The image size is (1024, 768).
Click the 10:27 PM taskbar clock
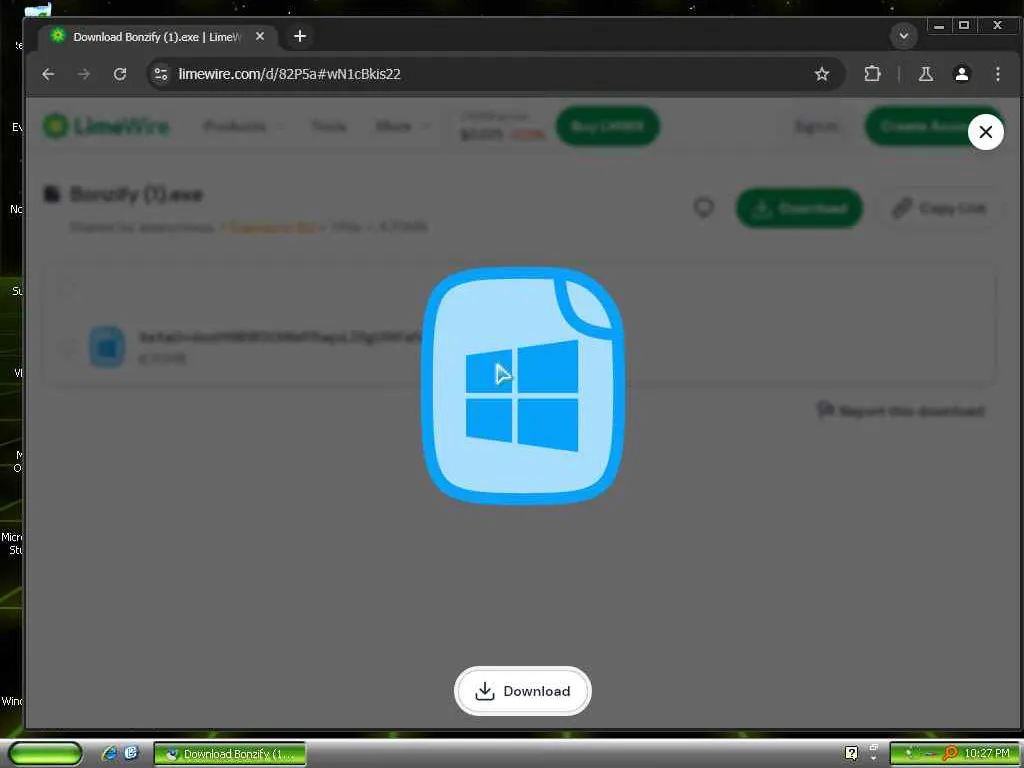click(987, 753)
